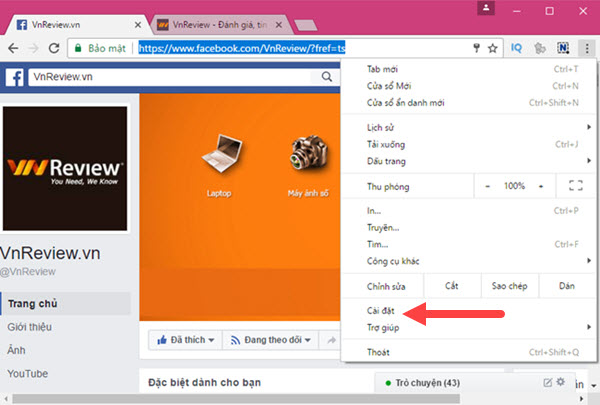Viewport: 600px width, 405px height.
Task: Go back with the browser back arrow
Action: pos(13,48)
